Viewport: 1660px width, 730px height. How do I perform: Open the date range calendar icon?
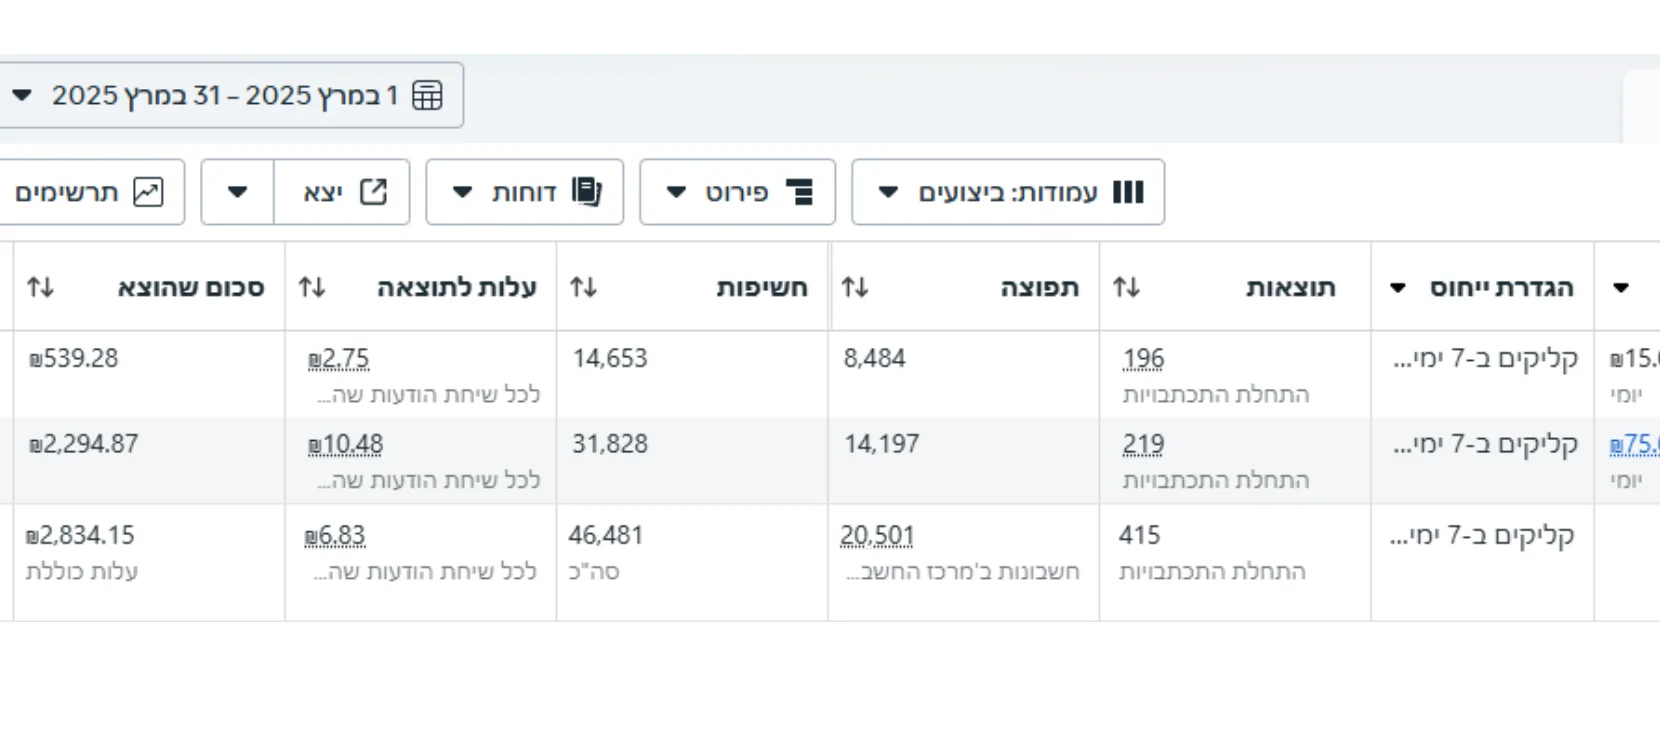(427, 95)
